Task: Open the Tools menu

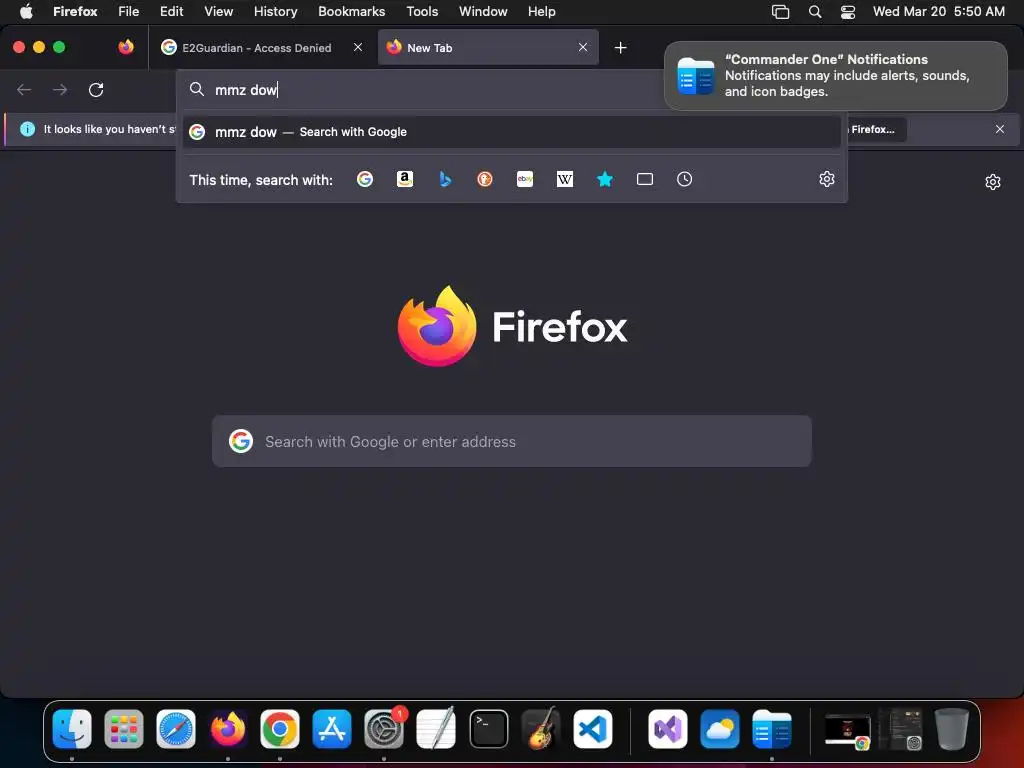Action: coord(422,11)
